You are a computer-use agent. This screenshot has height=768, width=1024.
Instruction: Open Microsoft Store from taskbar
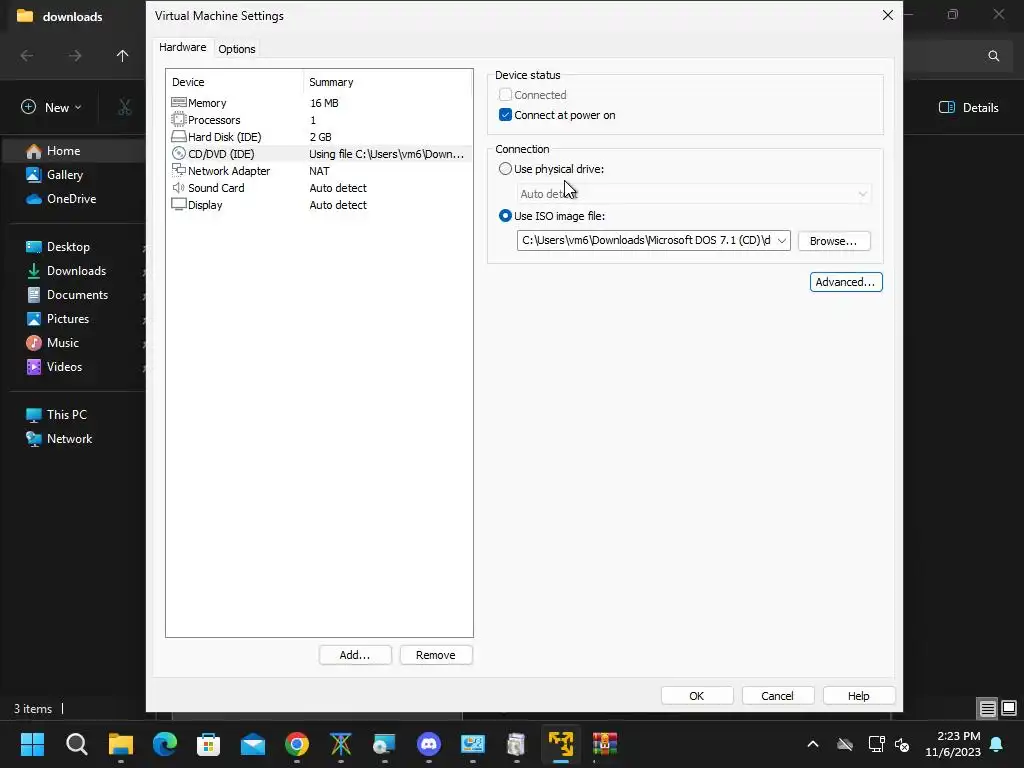[x=208, y=744]
